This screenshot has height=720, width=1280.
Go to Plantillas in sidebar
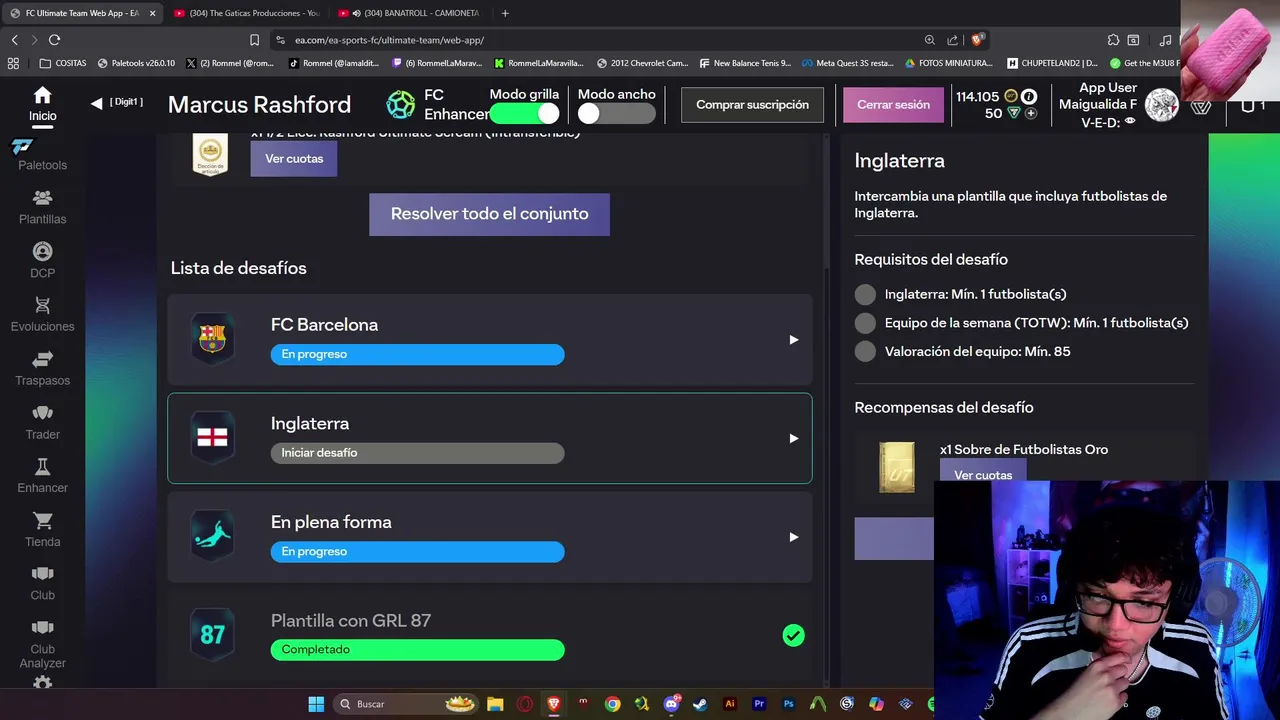point(42,208)
